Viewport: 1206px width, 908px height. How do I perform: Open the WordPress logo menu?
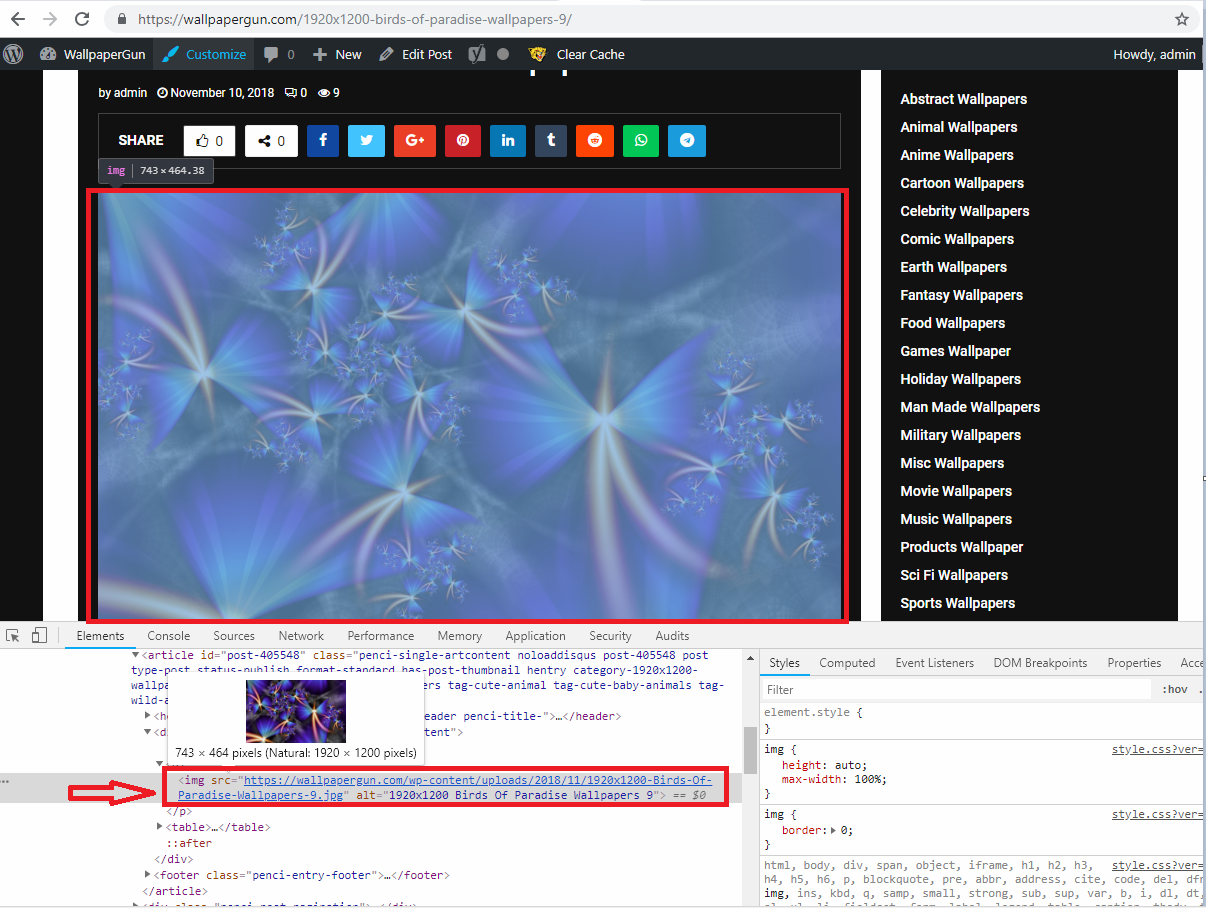(13, 54)
